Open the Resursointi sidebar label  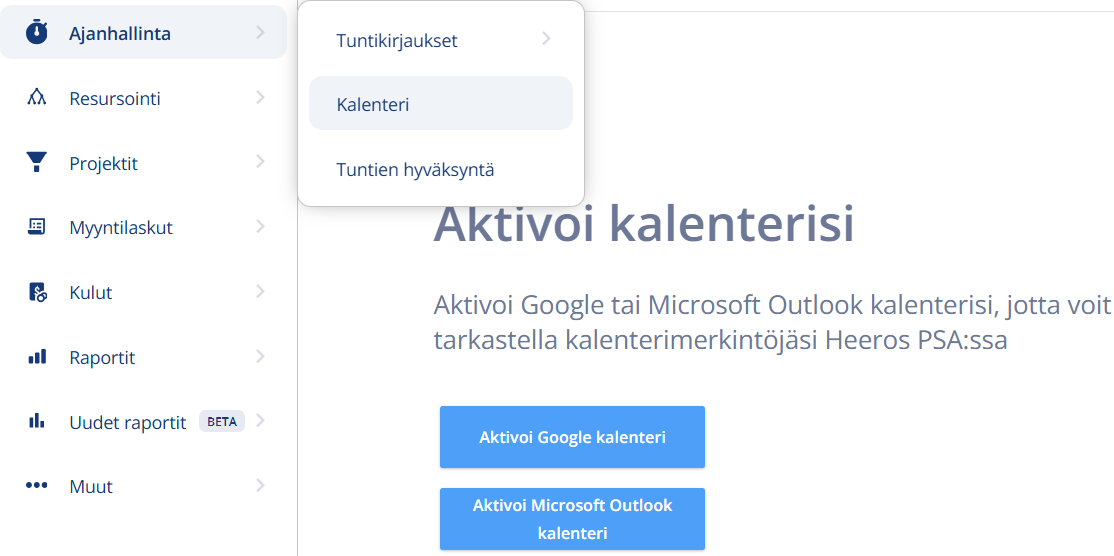click(x=114, y=99)
